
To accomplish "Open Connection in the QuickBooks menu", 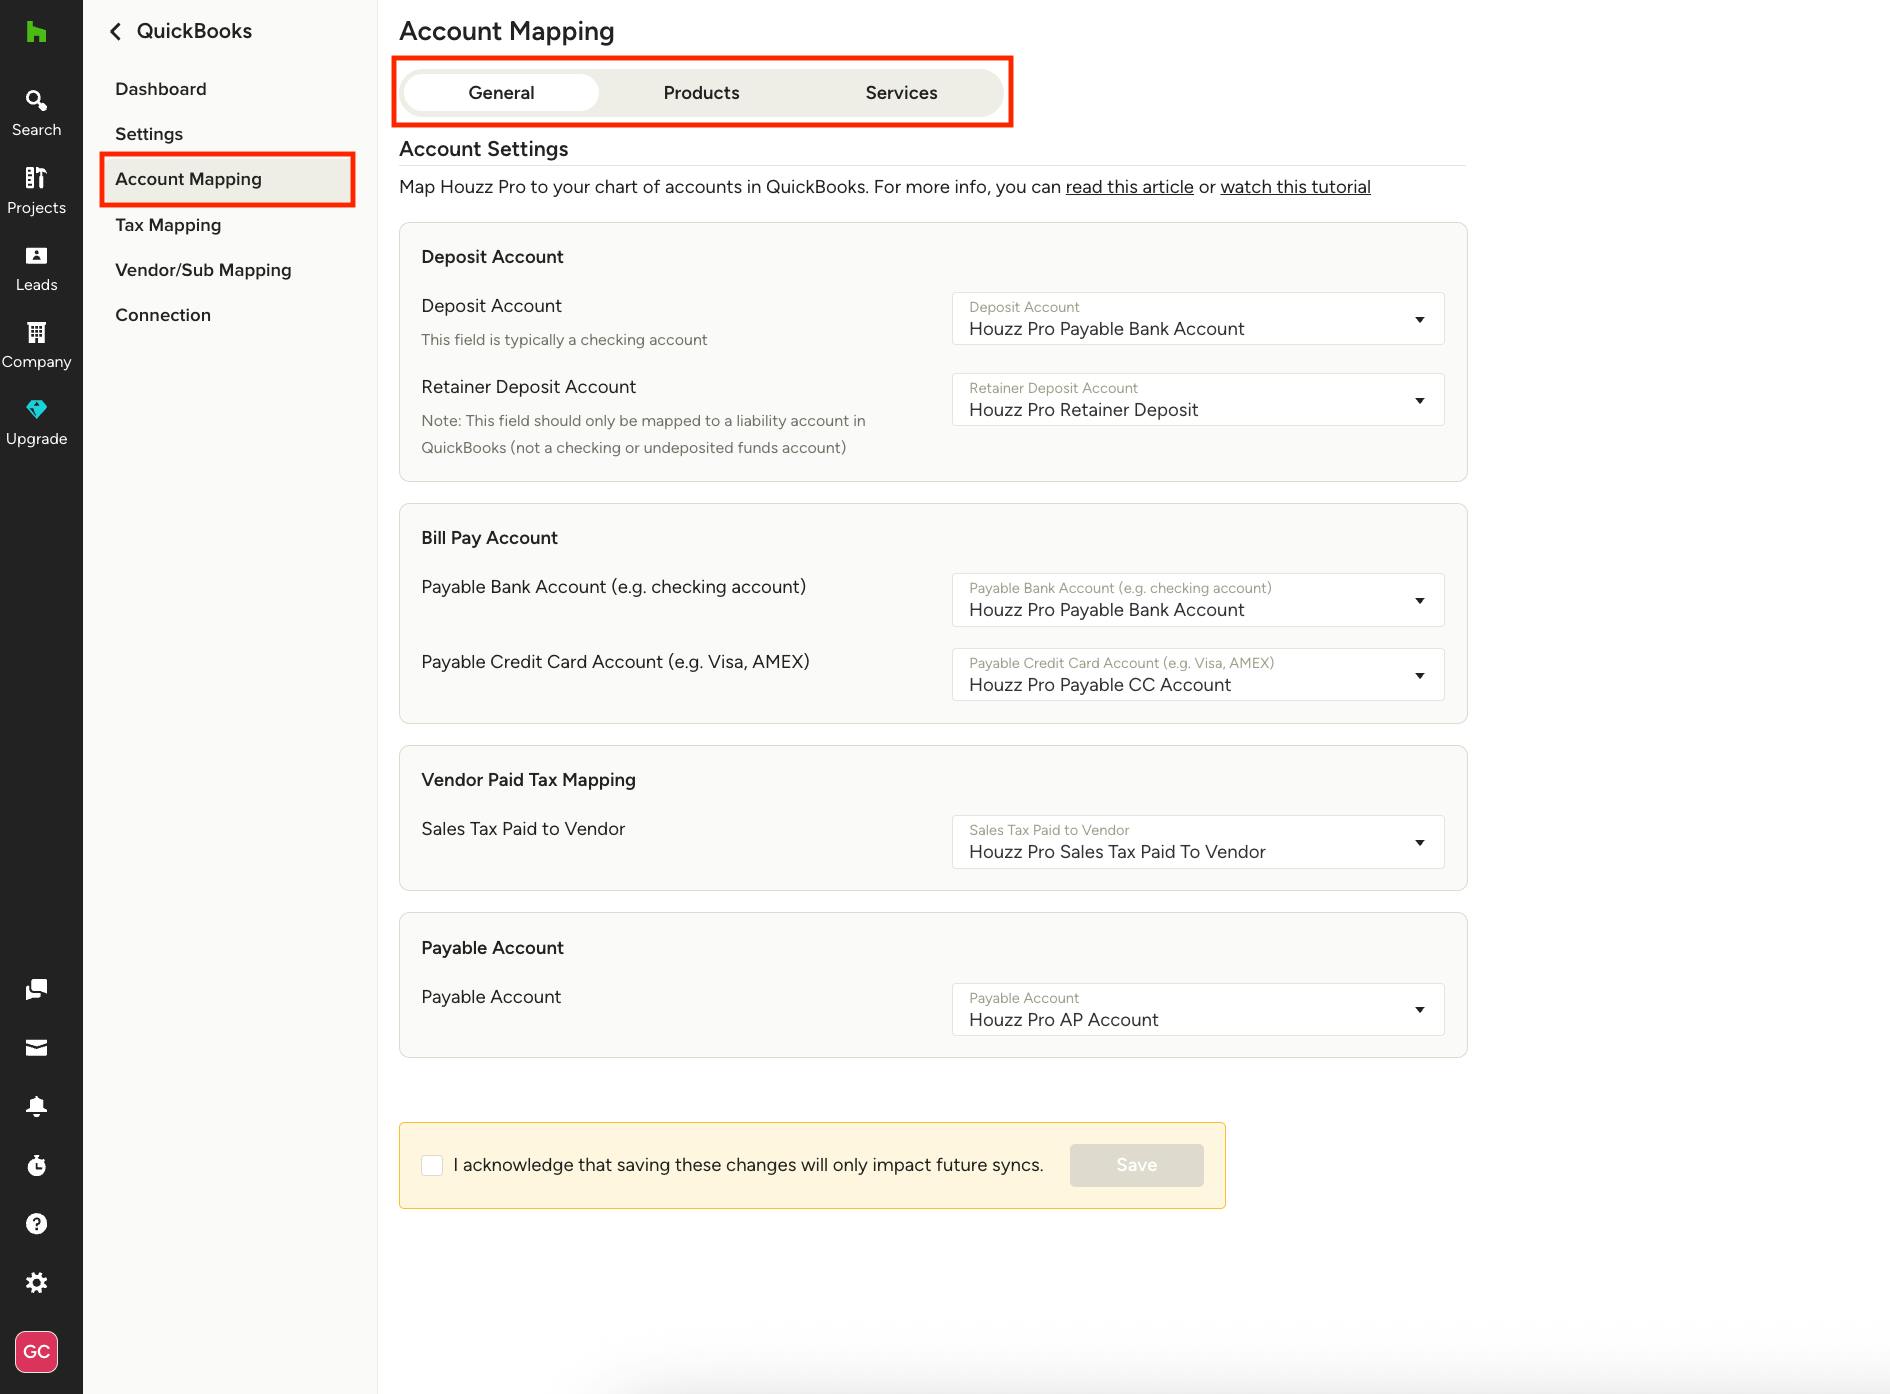I will (x=163, y=315).
